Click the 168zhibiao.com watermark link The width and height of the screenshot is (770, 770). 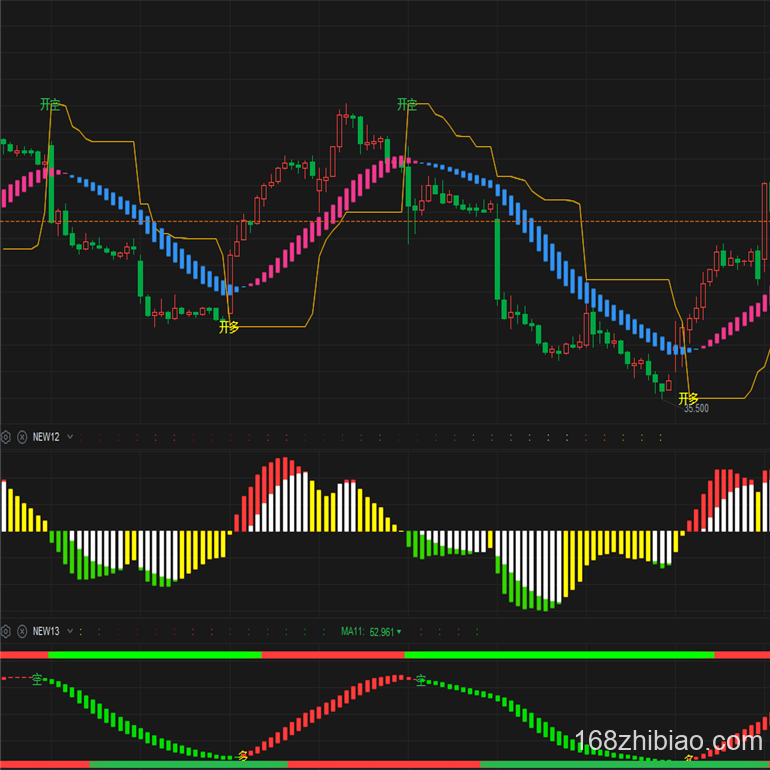[x=669, y=743]
